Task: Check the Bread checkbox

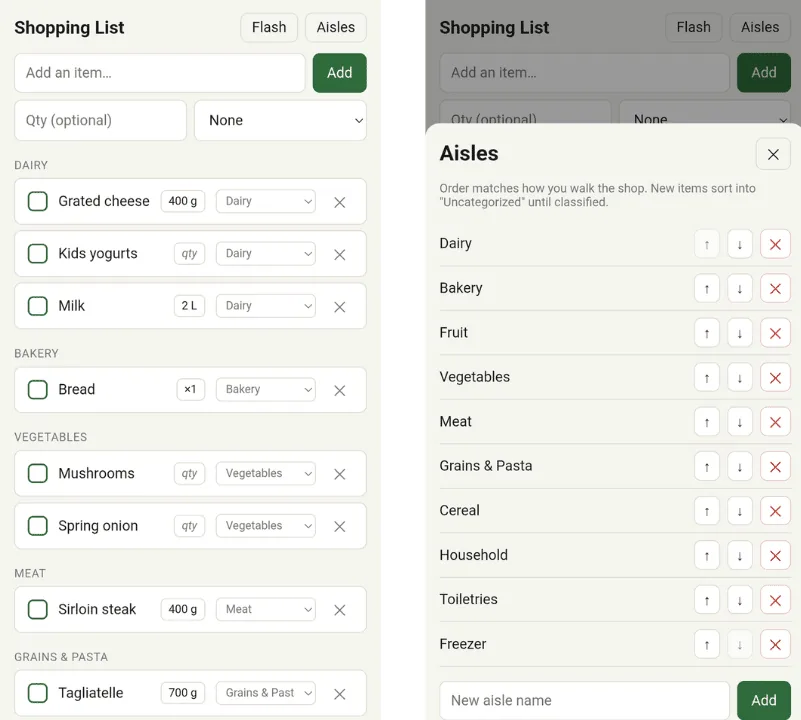Action: (38, 389)
